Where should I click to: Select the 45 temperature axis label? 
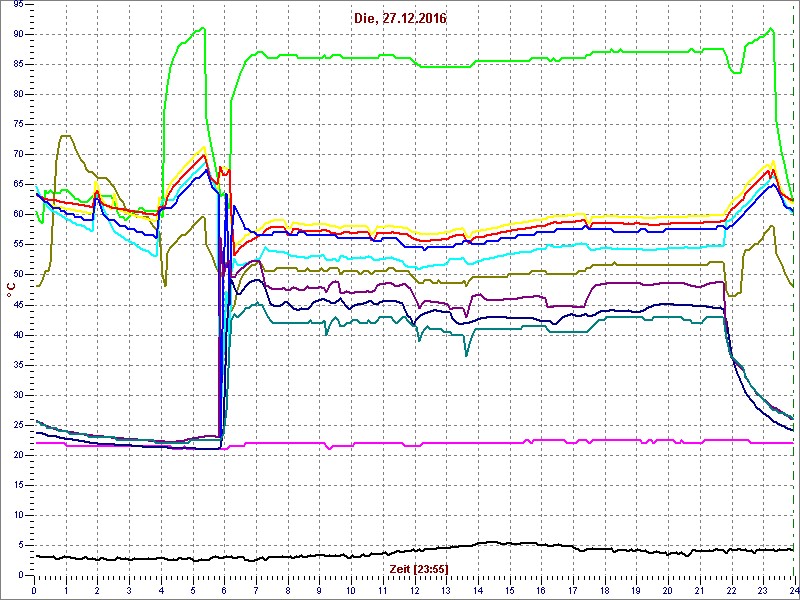click(x=18, y=305)
